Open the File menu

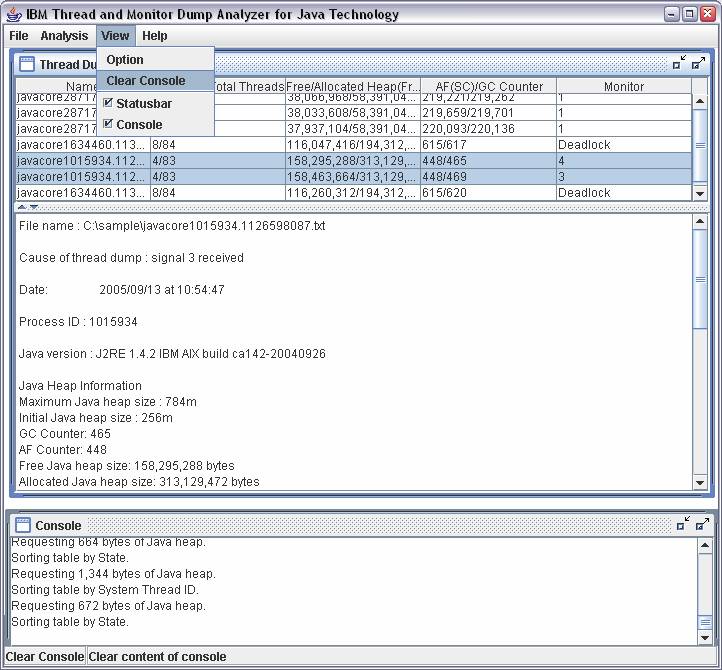click(x=19, y=36)
